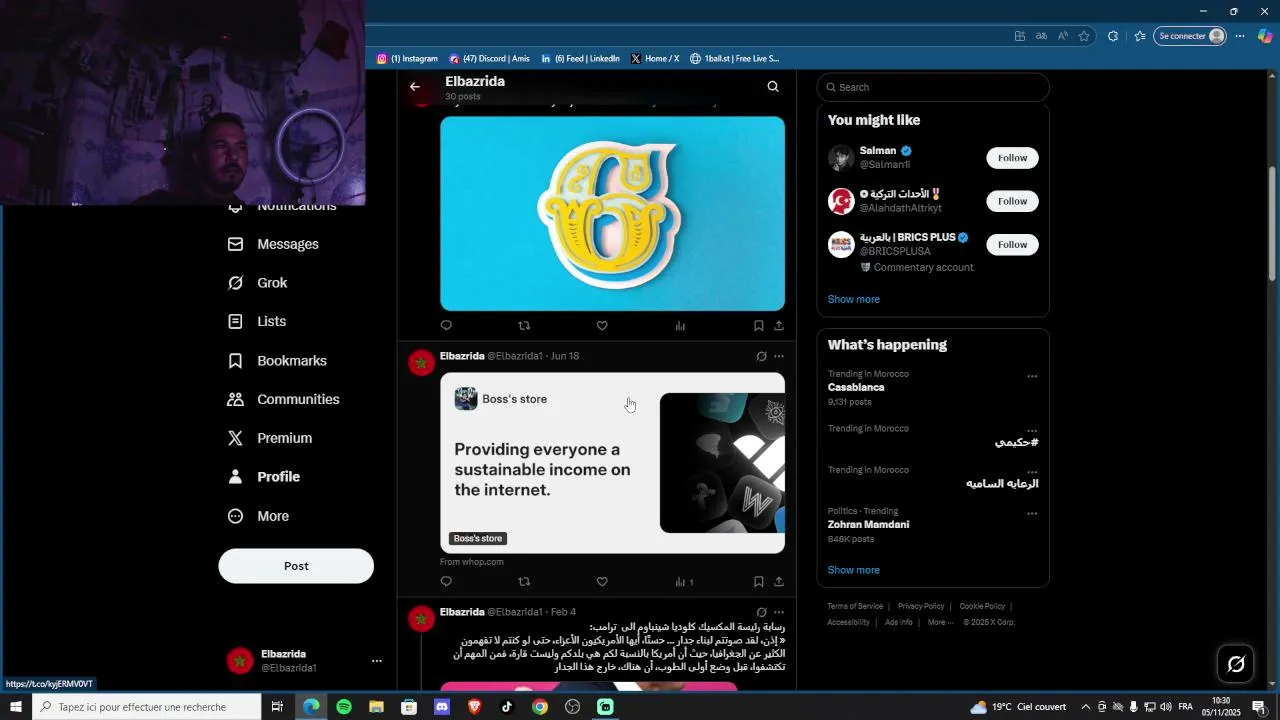The height and width of the screenshot is (720, 1280).
Task: Open options for the Casablanca trend
Action: [1032, 377]
